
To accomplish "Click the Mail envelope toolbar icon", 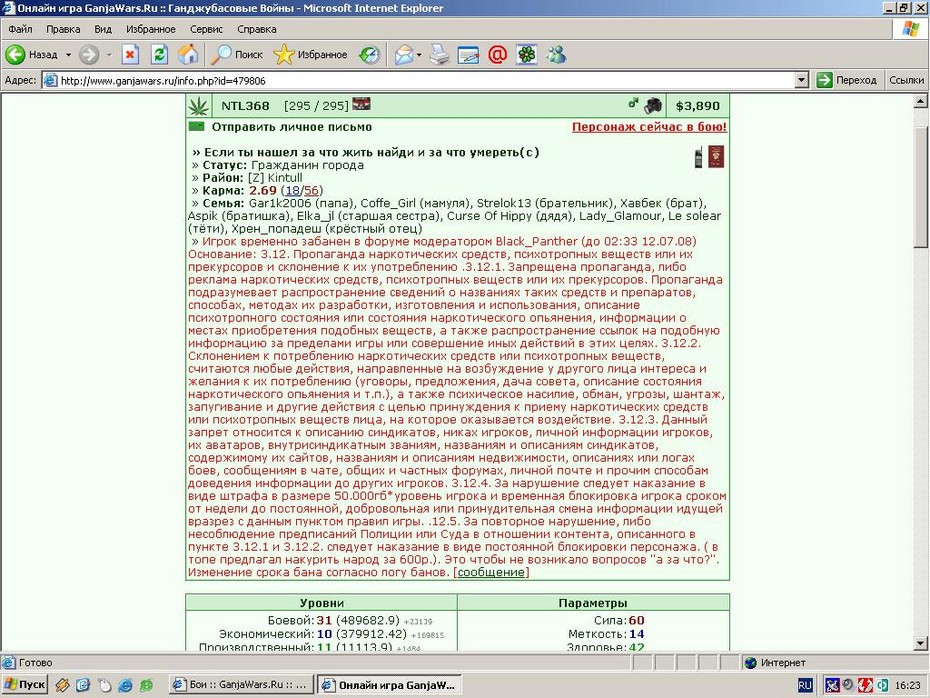I will [x=404, y=55].
